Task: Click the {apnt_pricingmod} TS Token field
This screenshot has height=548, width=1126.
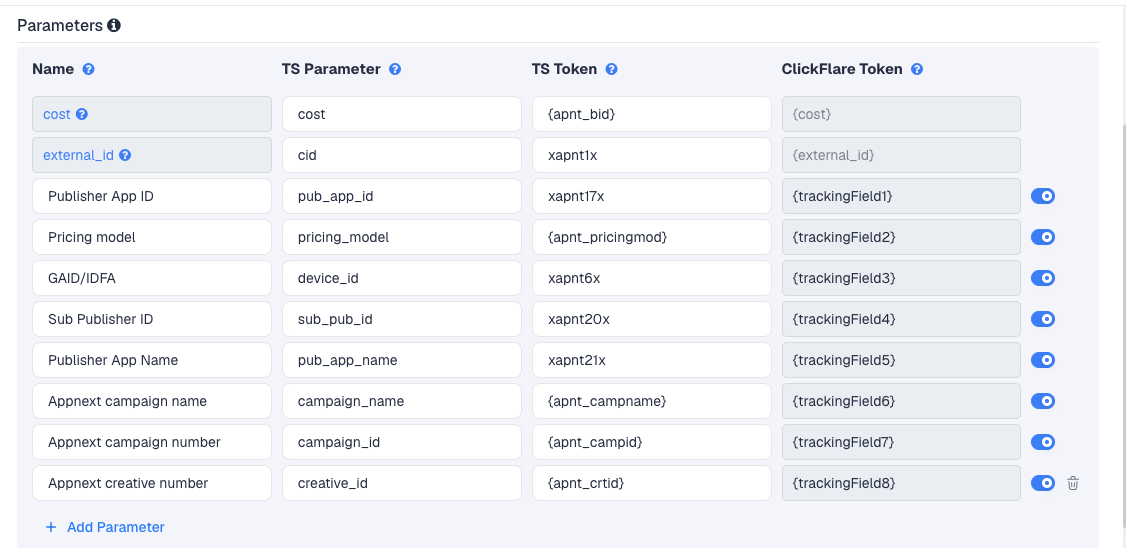Action: [651, 237]
